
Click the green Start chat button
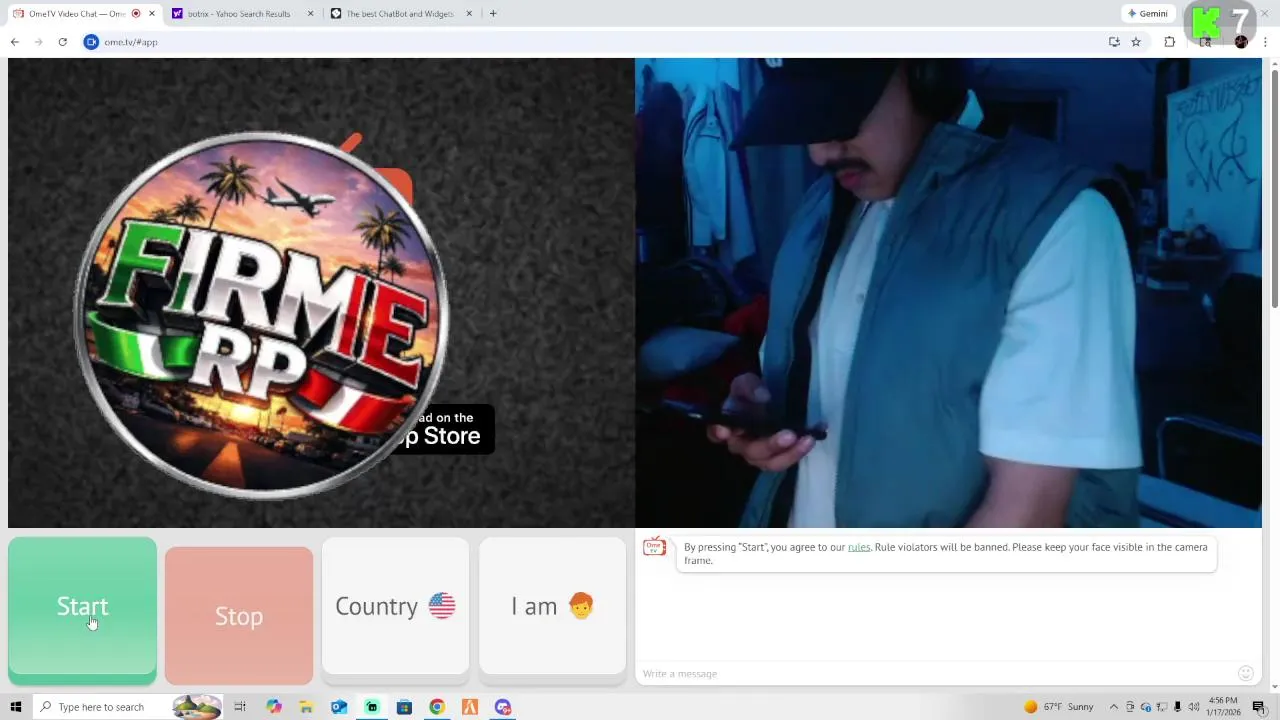tap(82, 610)
